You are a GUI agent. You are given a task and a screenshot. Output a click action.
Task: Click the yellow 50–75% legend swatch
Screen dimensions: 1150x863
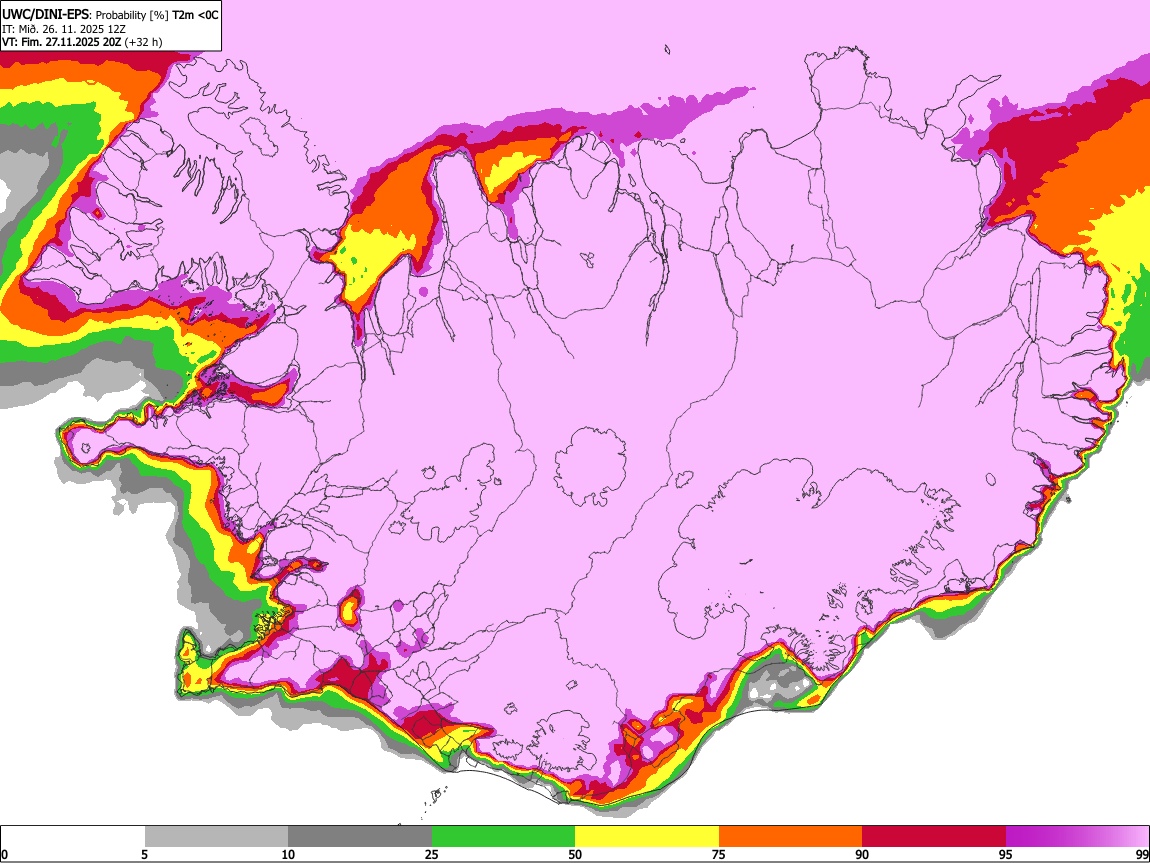(647, 837)
